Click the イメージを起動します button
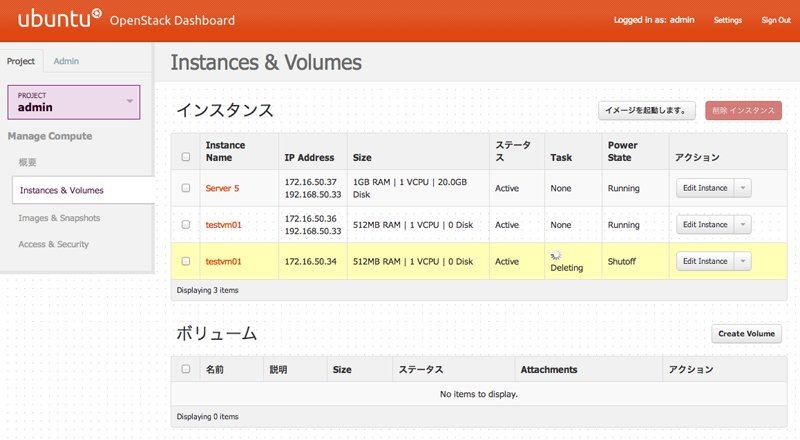Image resolution: width=800 pixels, height=440 pixels. (x=646, y=110)
